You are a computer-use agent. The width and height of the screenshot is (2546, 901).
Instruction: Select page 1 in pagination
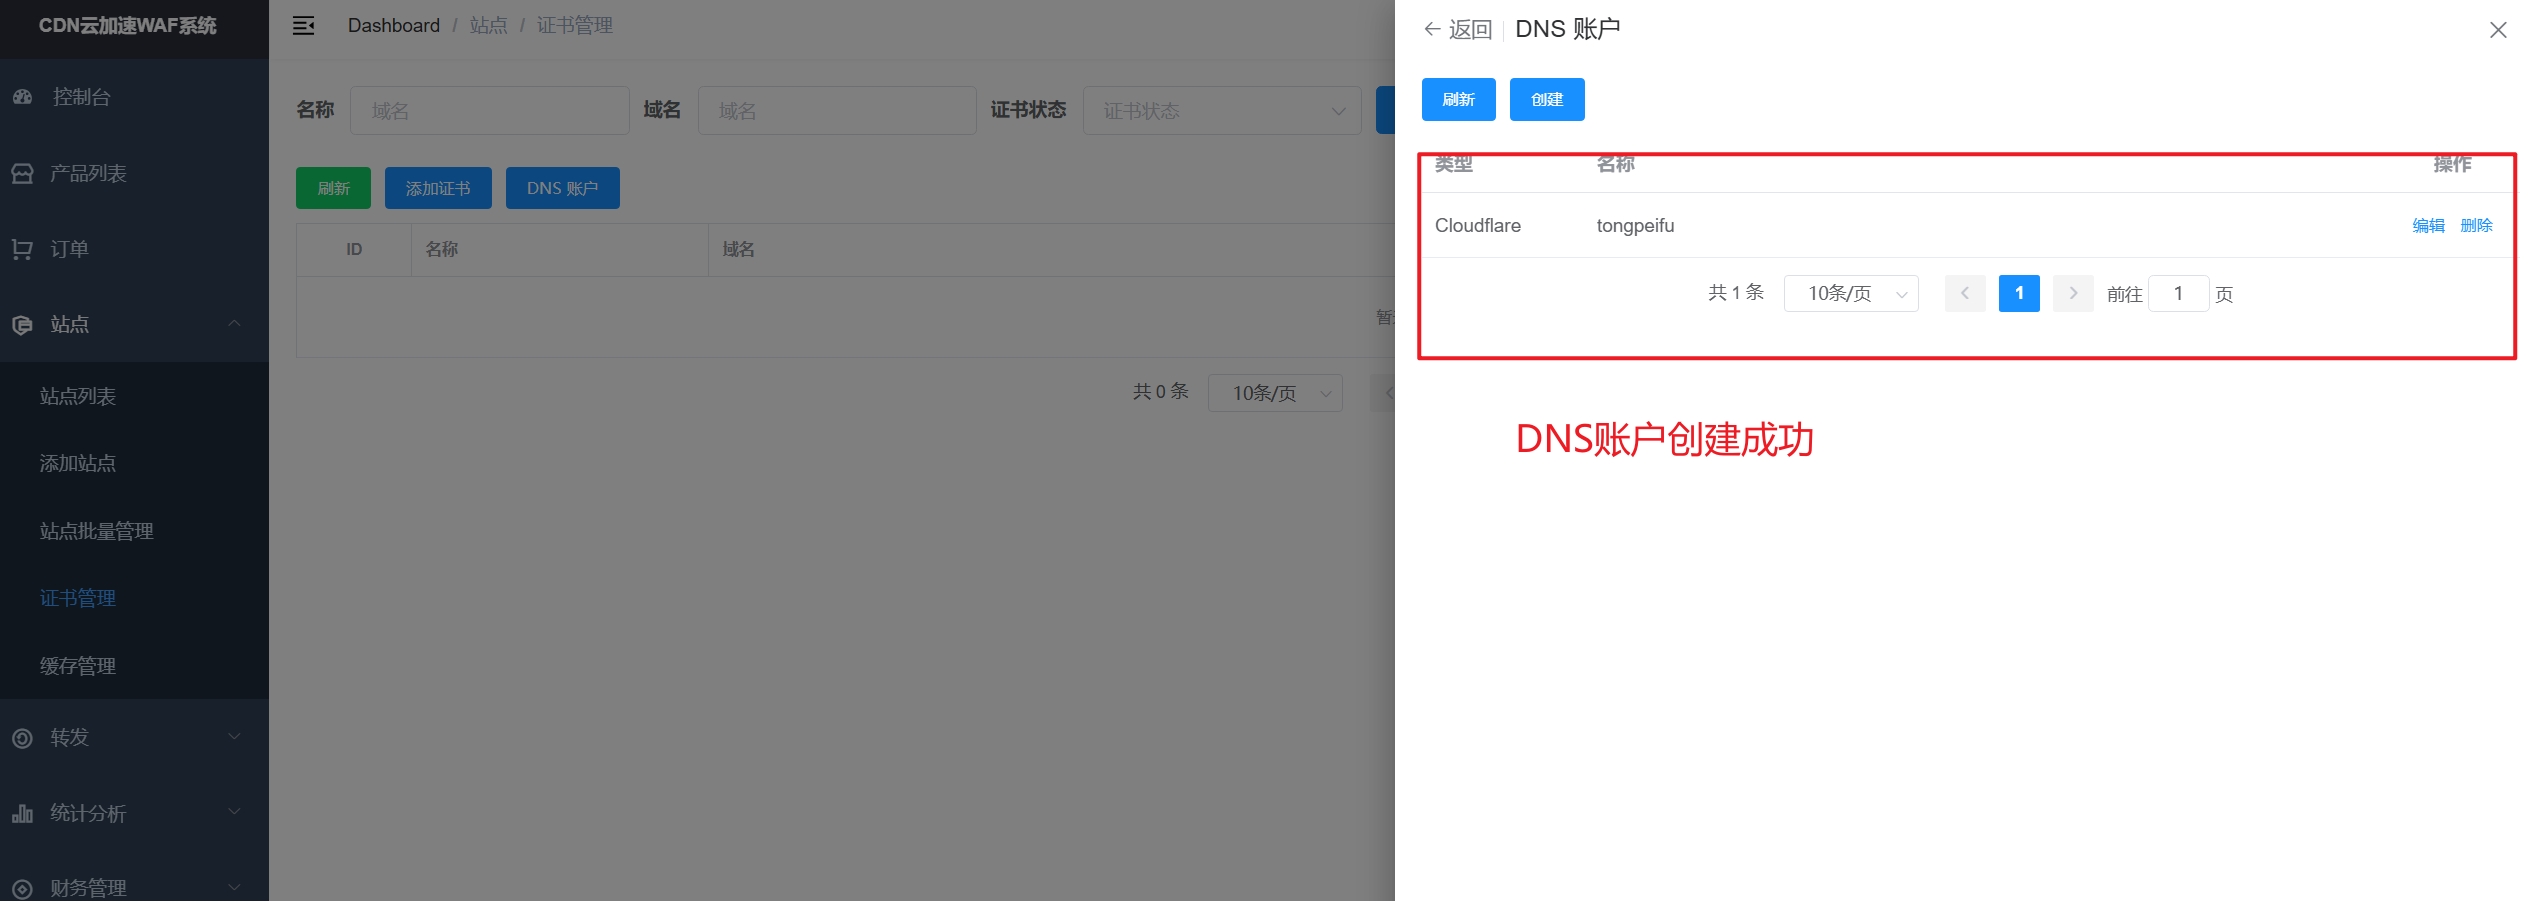(2018, 294)
